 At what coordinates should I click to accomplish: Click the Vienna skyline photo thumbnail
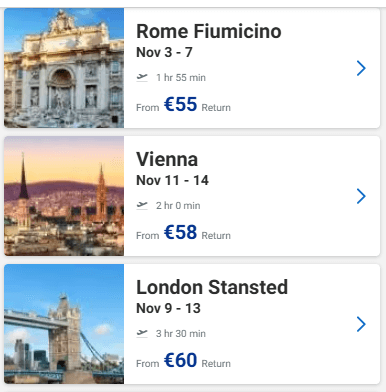click(x=64, y=196)
